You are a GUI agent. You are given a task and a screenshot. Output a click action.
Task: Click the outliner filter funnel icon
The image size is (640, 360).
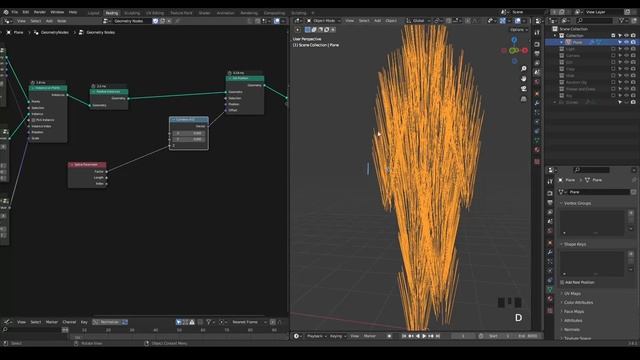pos(622,20)
